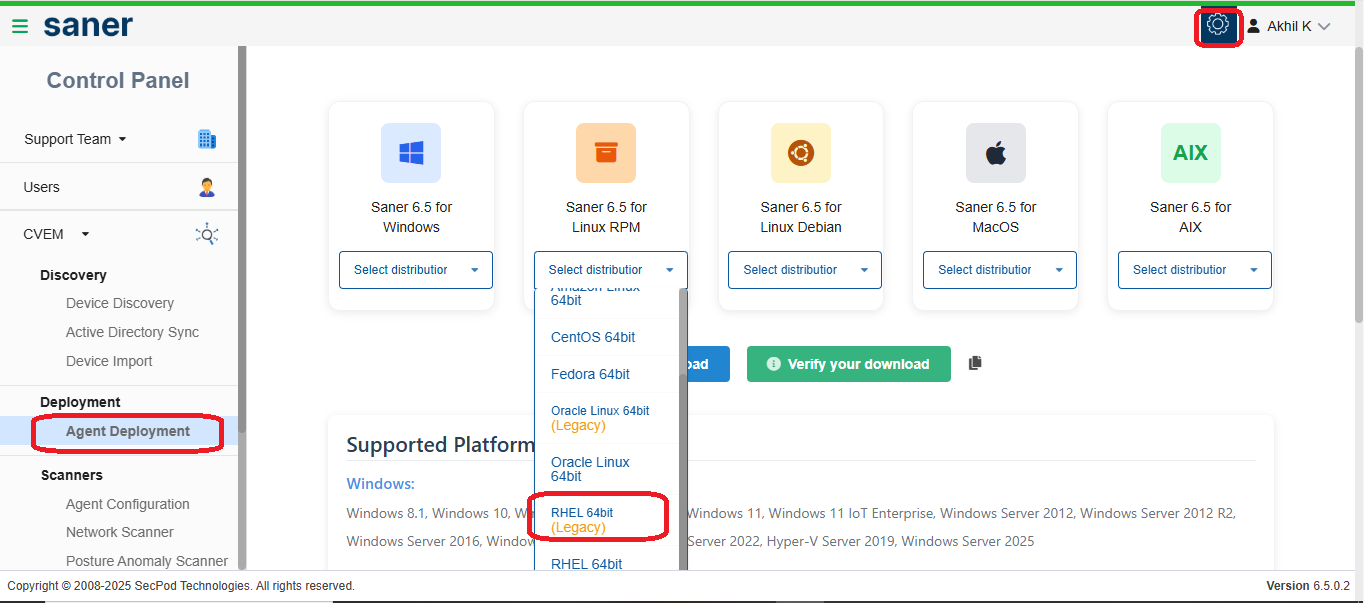Click the AIX icon
This screenshot has height=603, width=1364.
tap(1190, 153)
